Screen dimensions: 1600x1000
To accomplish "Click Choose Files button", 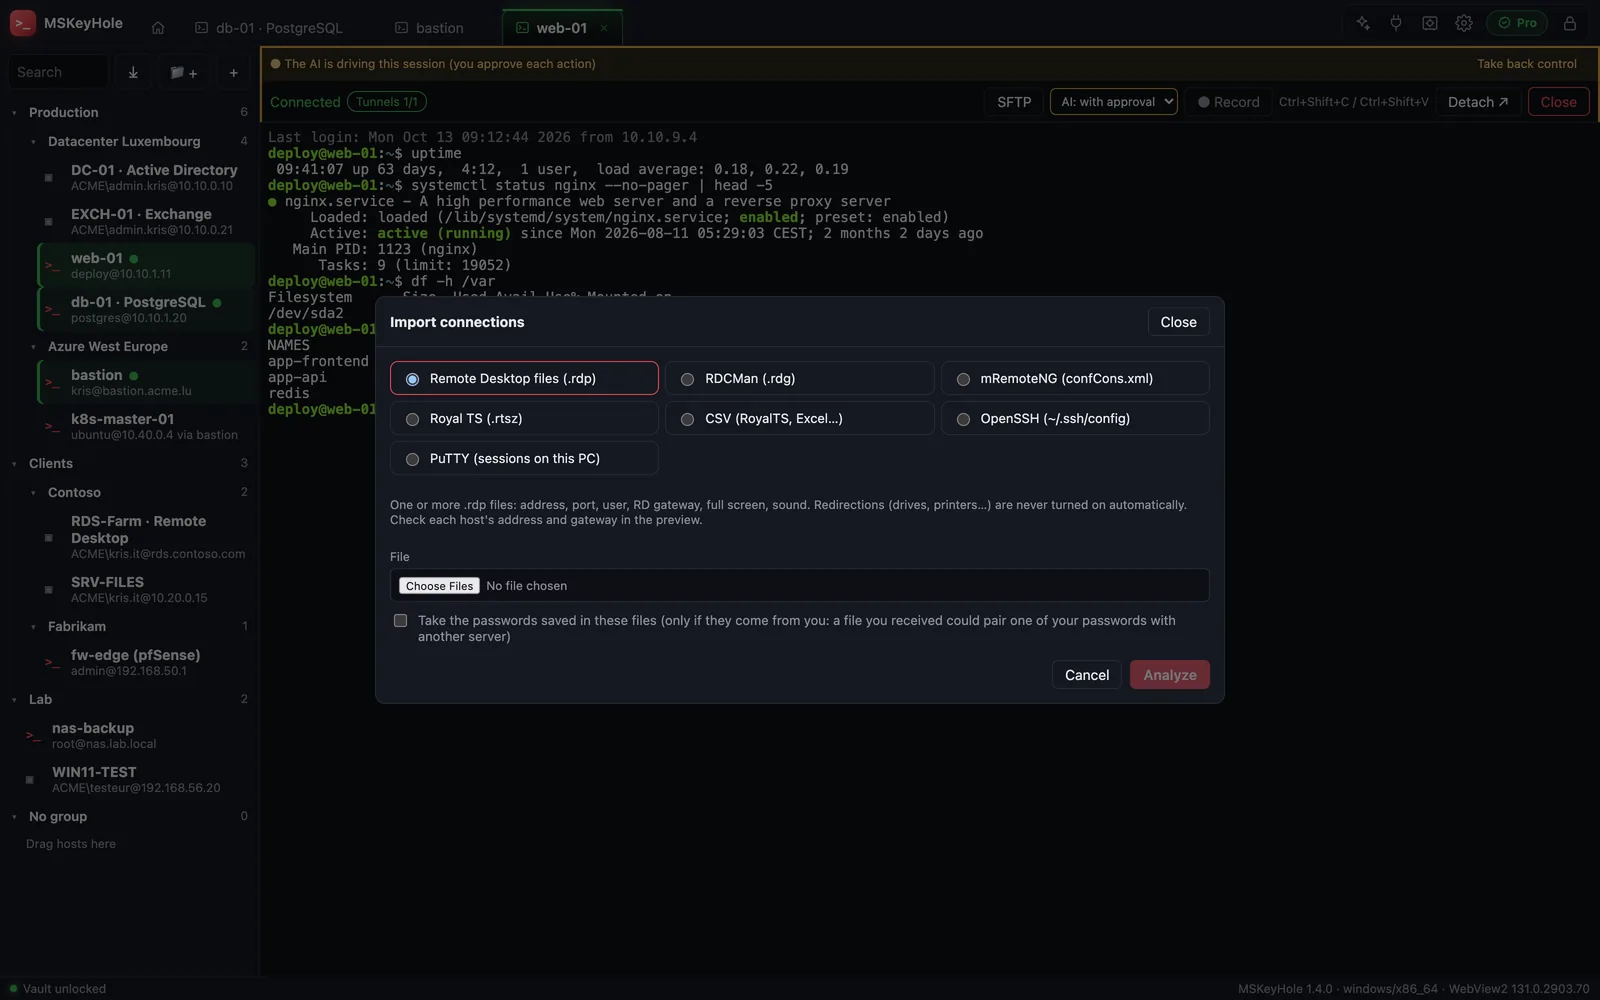I will pyautogui.click(x=439, y=586).
